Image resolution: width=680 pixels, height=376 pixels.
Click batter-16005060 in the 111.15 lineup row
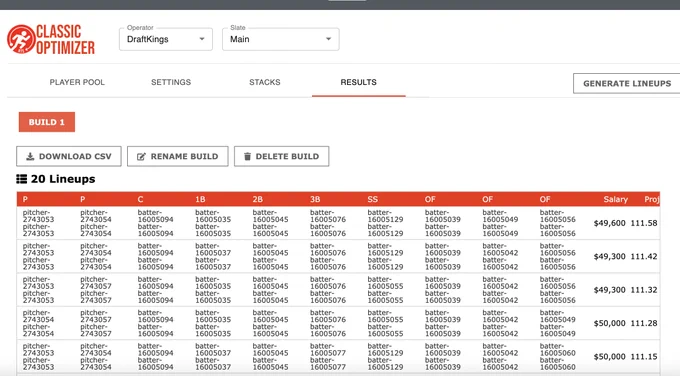pyautogui.click(x=558, y=356)
